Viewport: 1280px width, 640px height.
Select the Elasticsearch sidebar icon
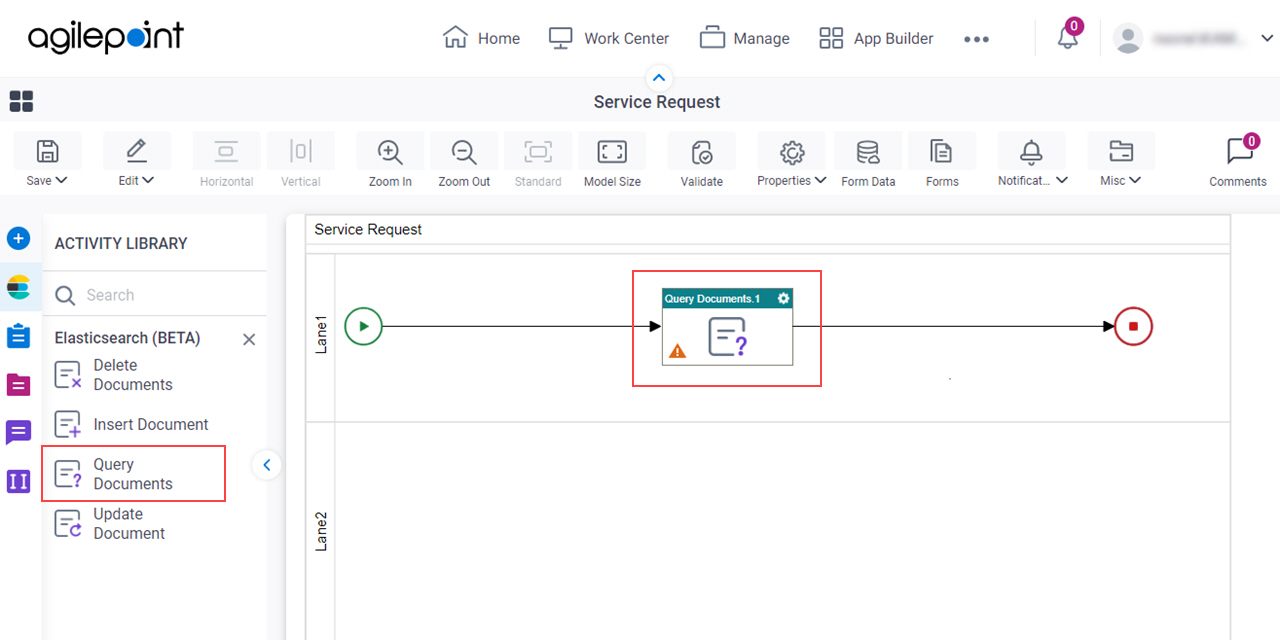(x=18, y=288)
